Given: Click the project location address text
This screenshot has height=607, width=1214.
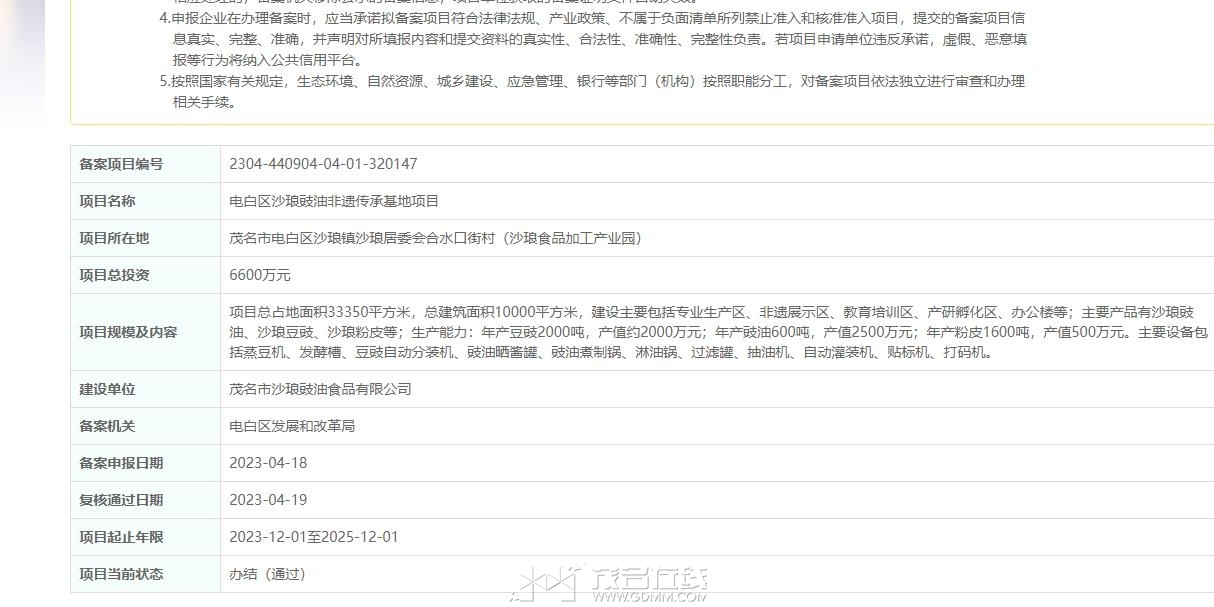Looking at the screenshot, I should tap(435, 238).
